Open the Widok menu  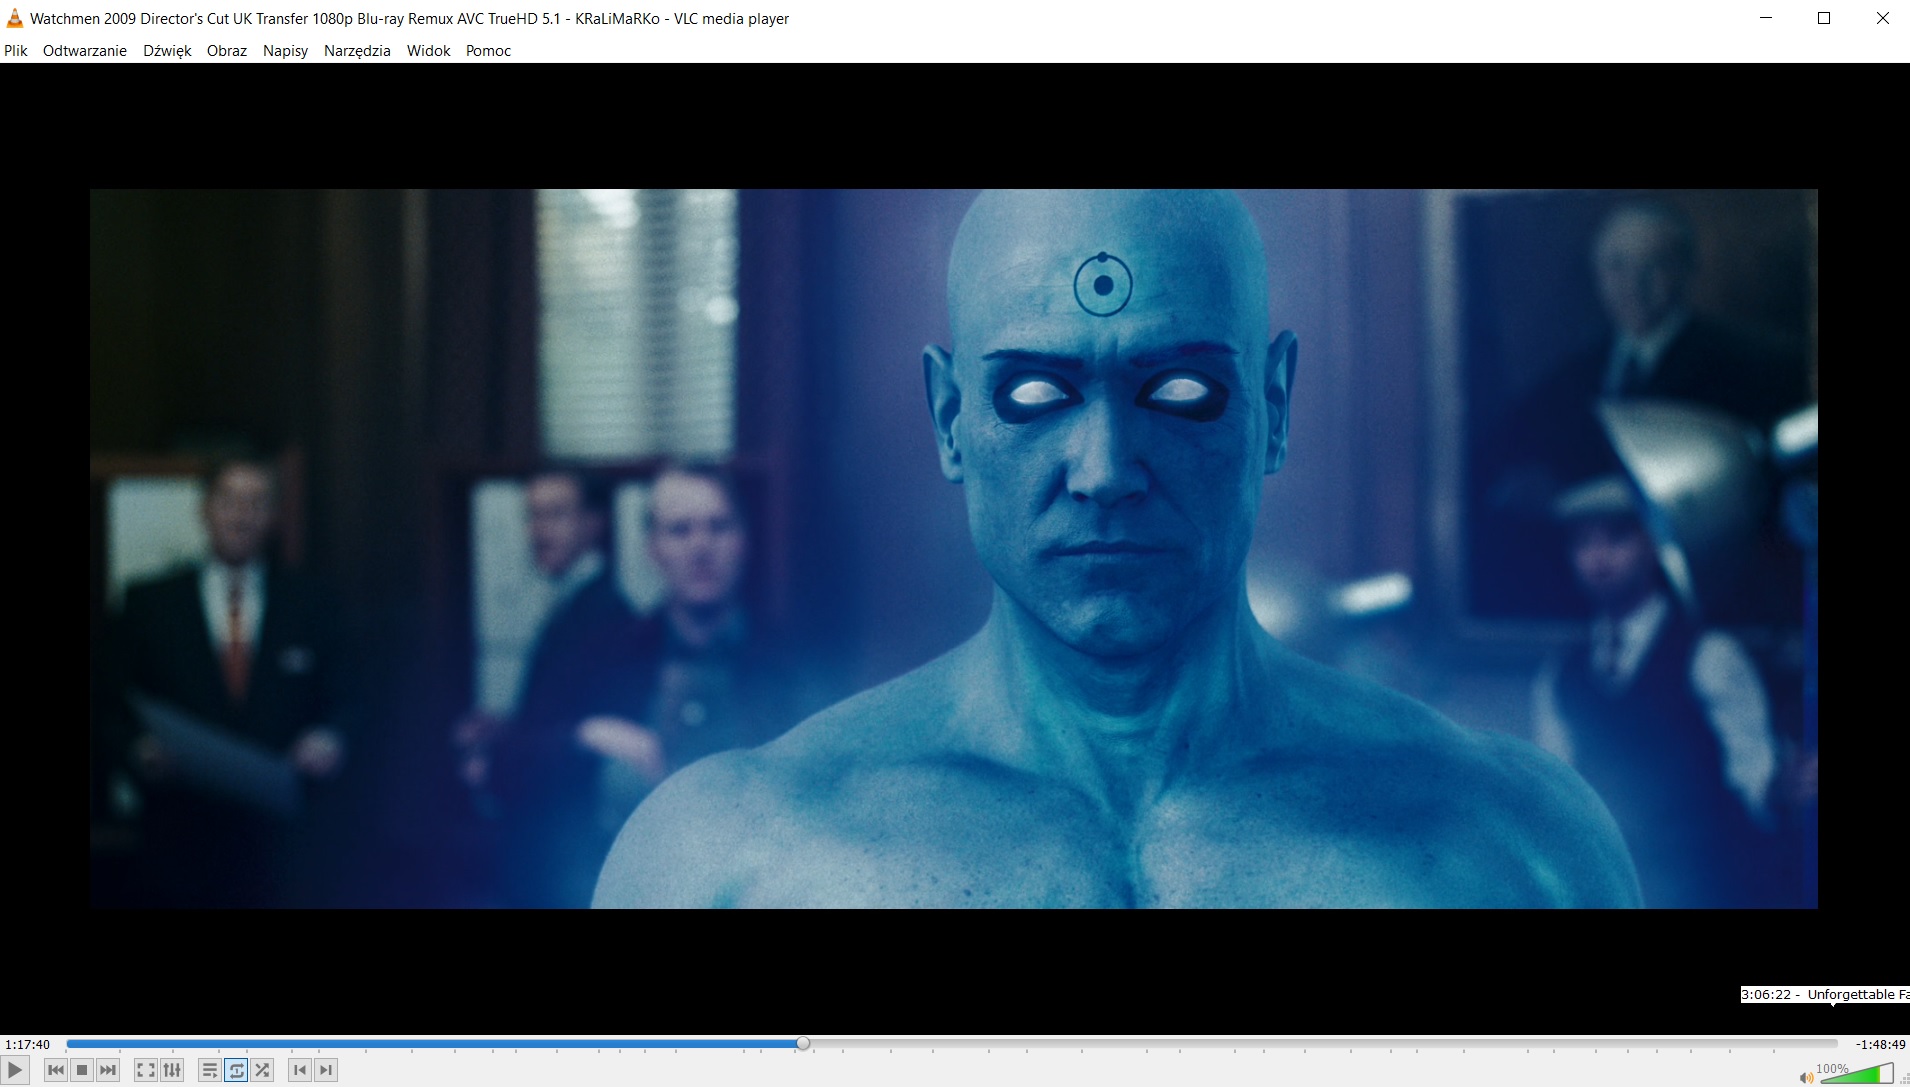click(x=428, y=51)
